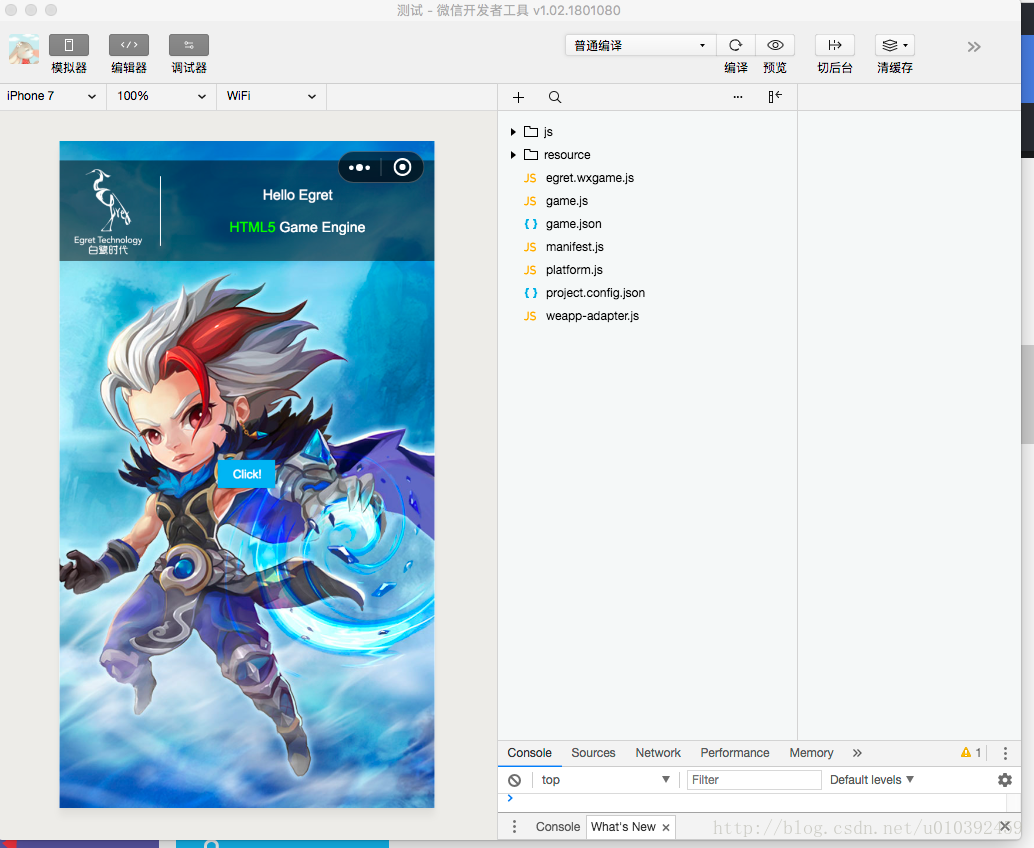This screenshot has width=1034, height=848.
Task: Click the console prompt arrow line
Action: [x=752, y=799]
